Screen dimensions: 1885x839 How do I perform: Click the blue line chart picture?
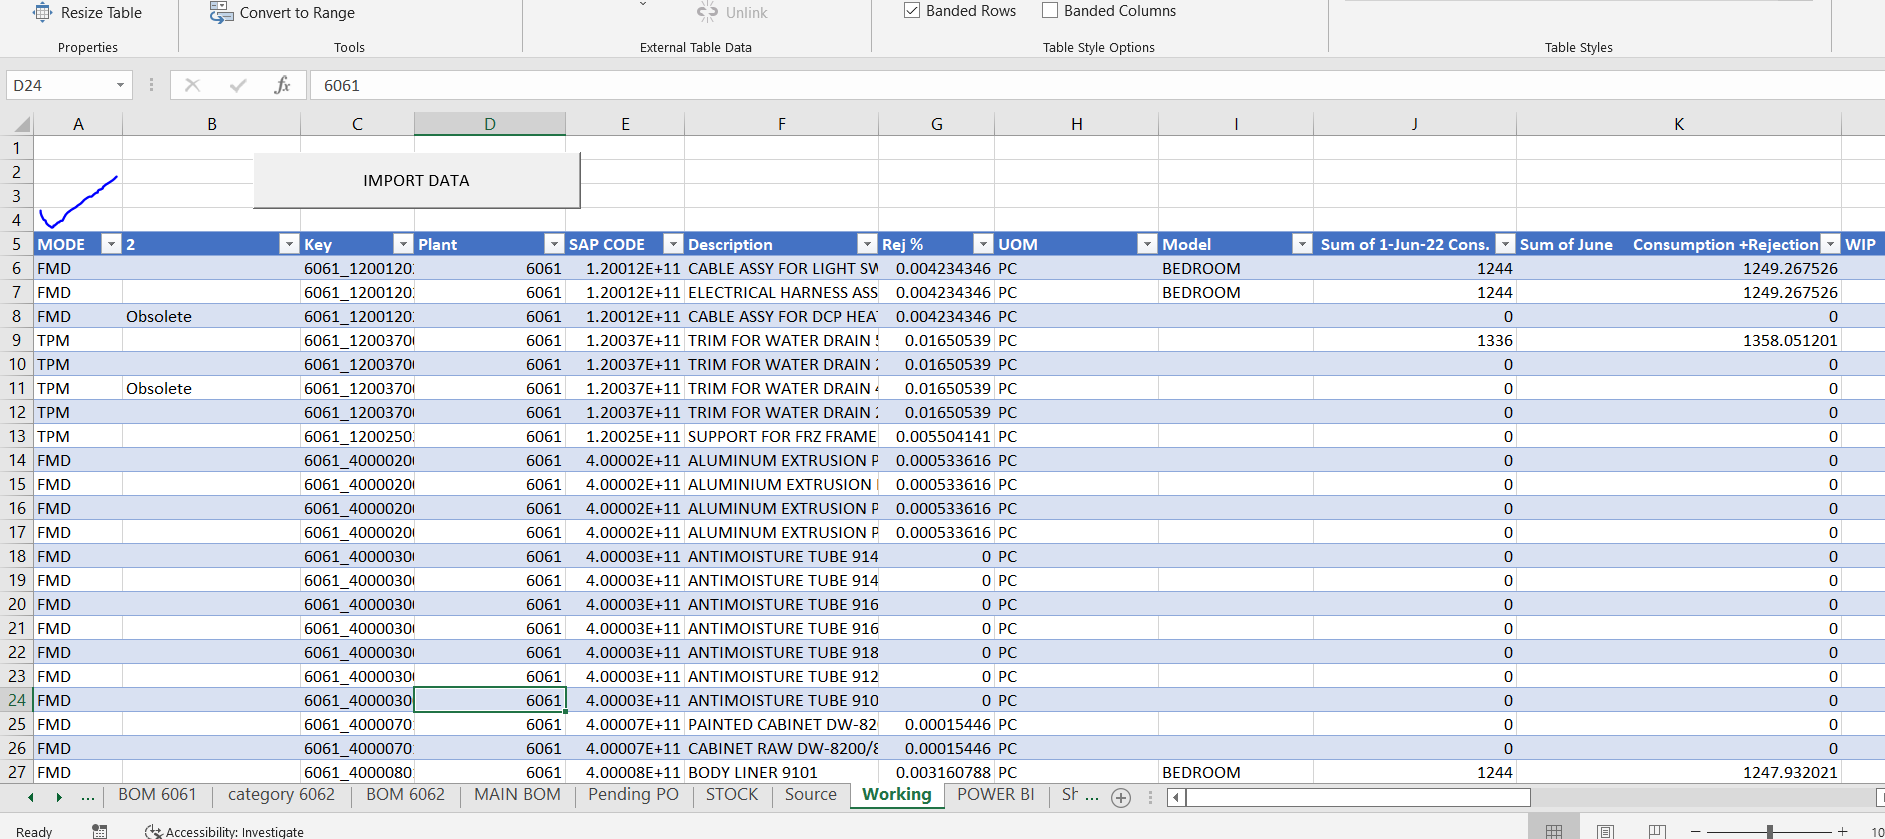tap(78, 202)
